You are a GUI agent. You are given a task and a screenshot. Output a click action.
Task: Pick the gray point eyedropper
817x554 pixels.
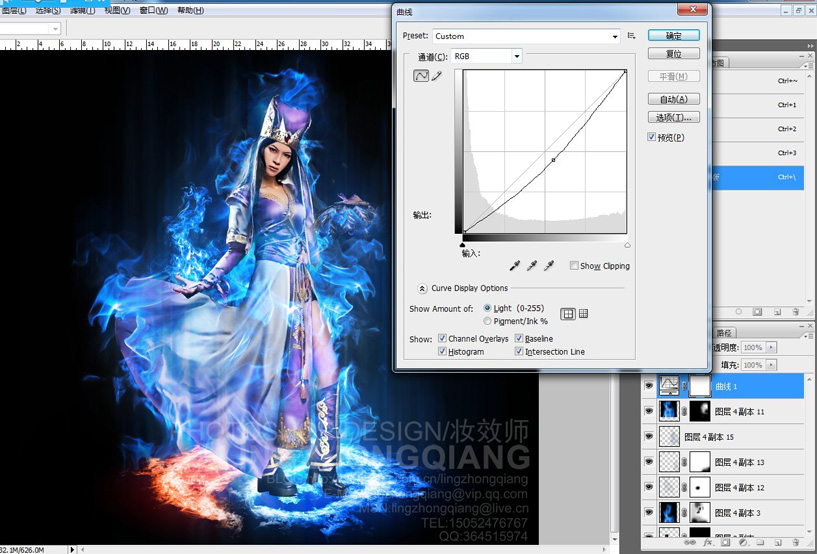coord(531,266)
